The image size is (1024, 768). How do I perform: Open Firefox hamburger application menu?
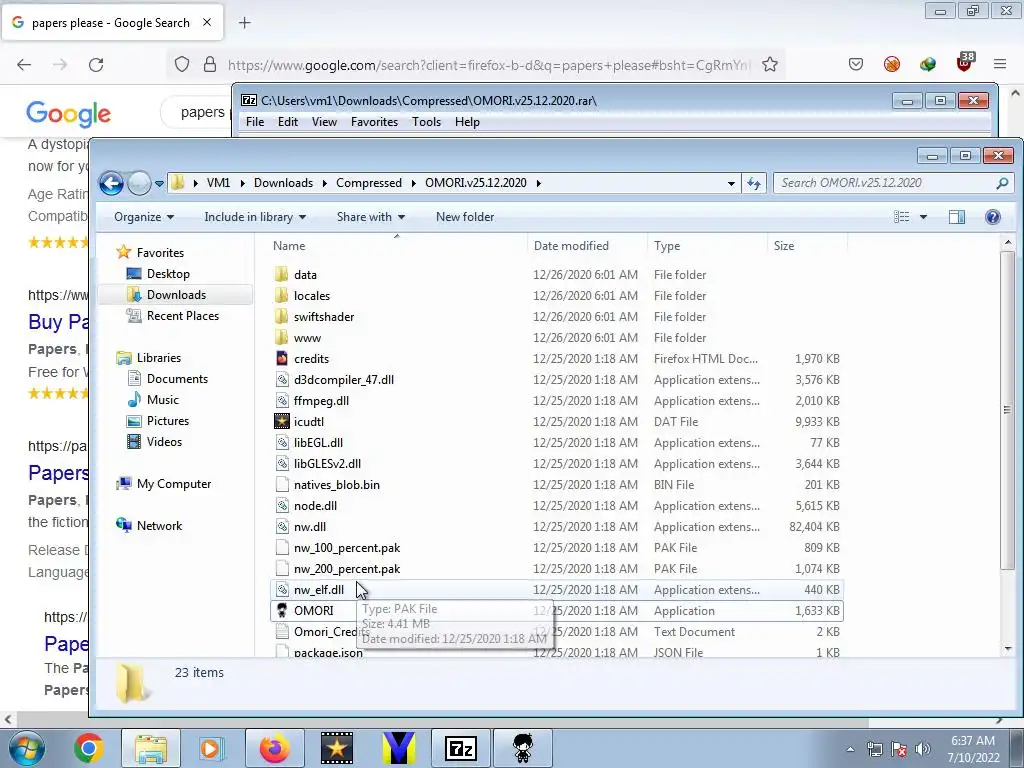coord(1000,64)
